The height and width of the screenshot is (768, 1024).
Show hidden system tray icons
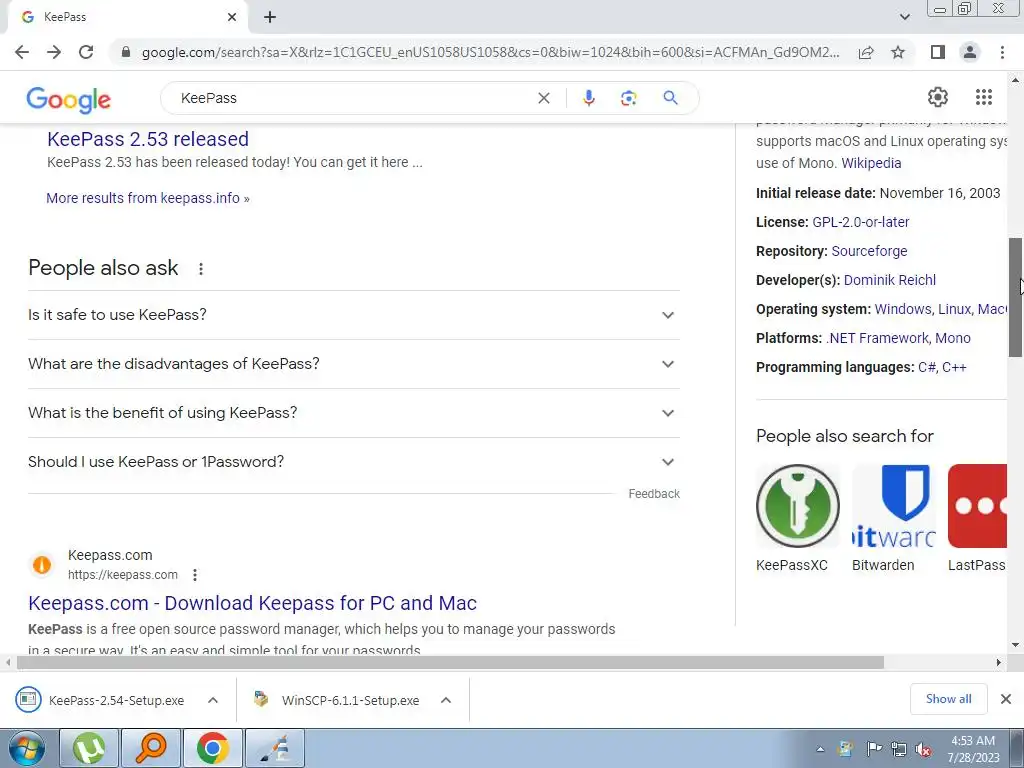(820, 749)
